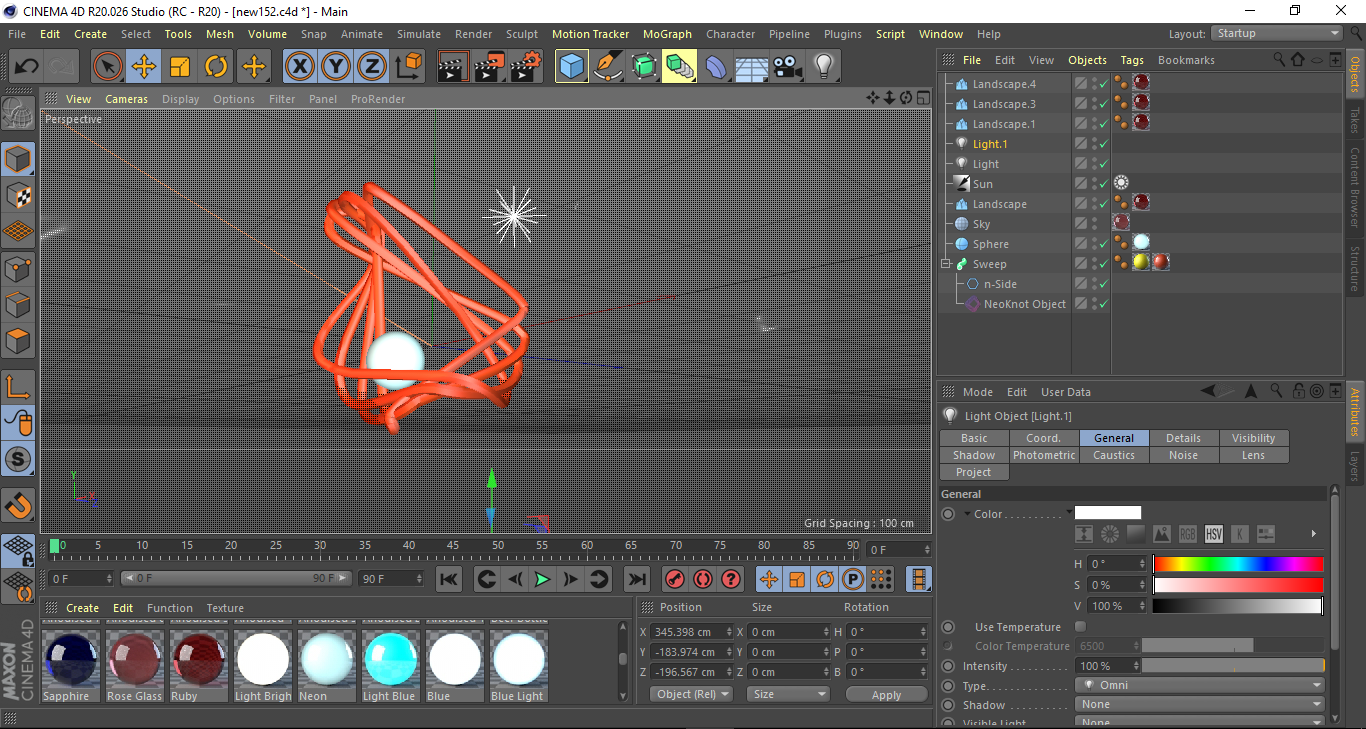This screenshot has height=729, width=1366.
Task: Add a Camera object
Action: (788, 67)
